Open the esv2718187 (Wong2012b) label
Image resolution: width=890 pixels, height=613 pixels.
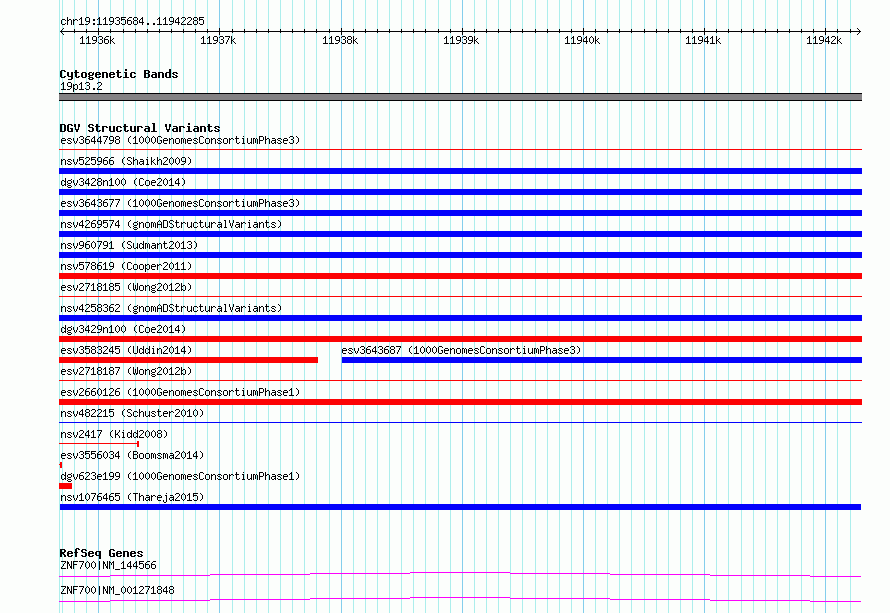click(126, 371)
